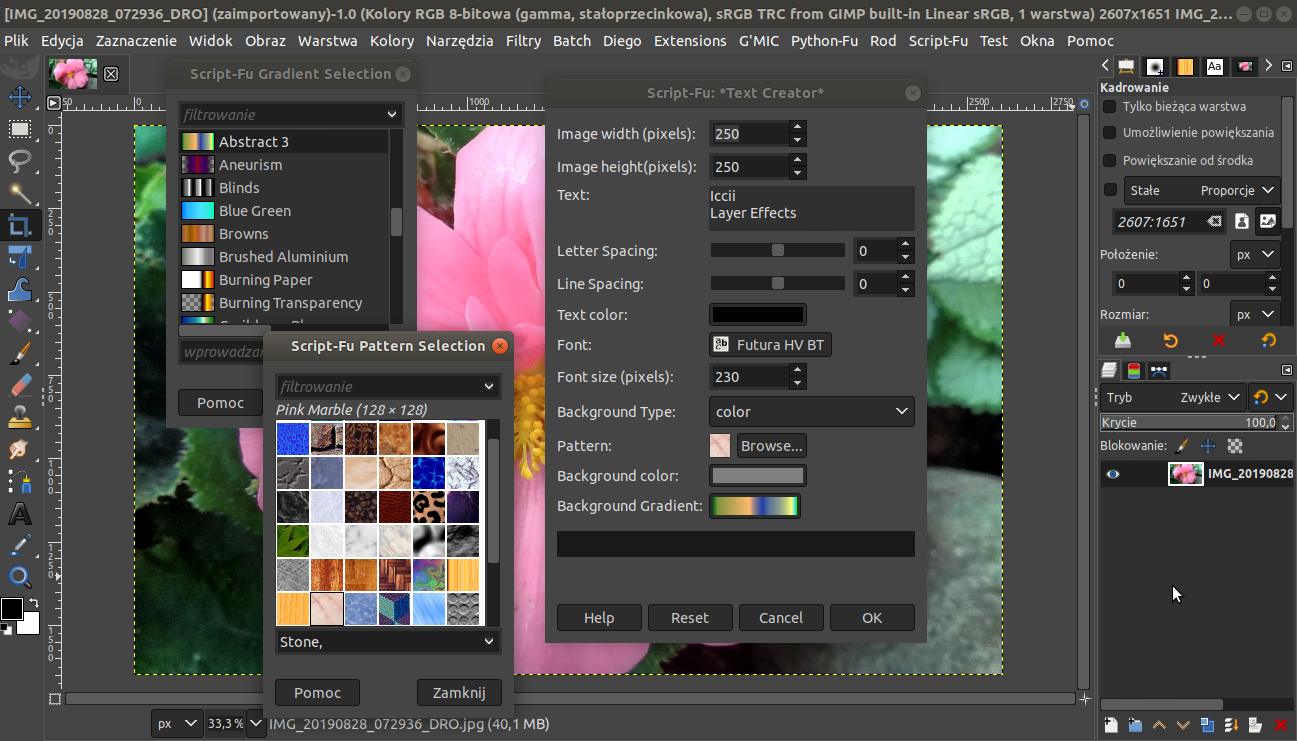Open the Script-Fu menu
Viewport: 1297px width, 741px height.
click(x=937, y=41)
